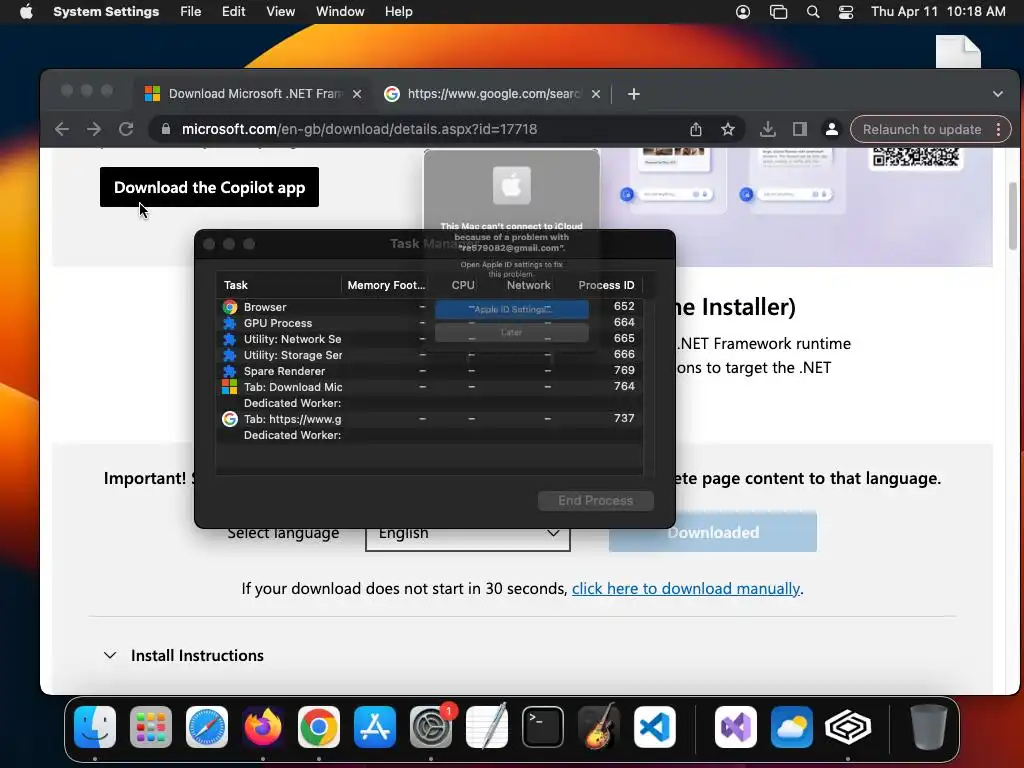This screenshot has width=1024, height=768.
Task: Select the Spare Renderer row
Action: (429, 371)
